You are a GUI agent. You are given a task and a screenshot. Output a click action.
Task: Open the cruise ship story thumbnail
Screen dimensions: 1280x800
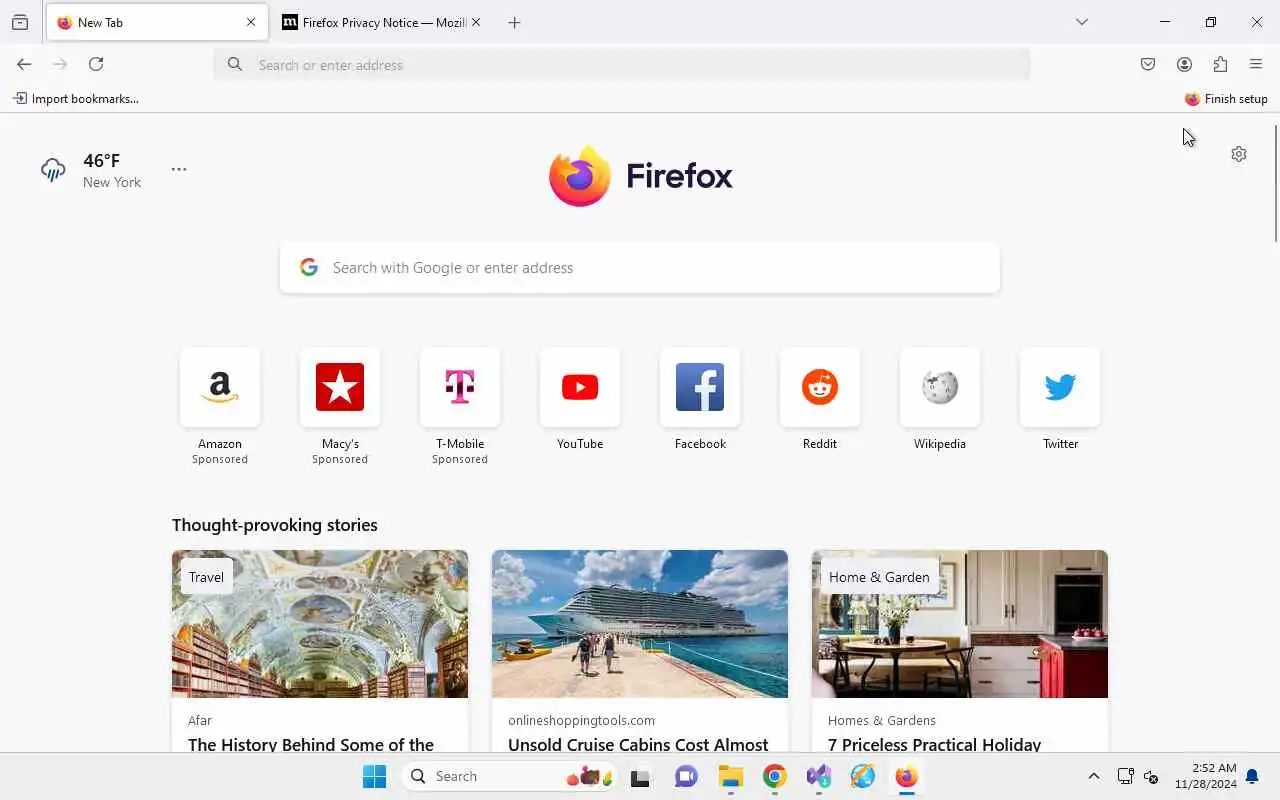point(640,624)
